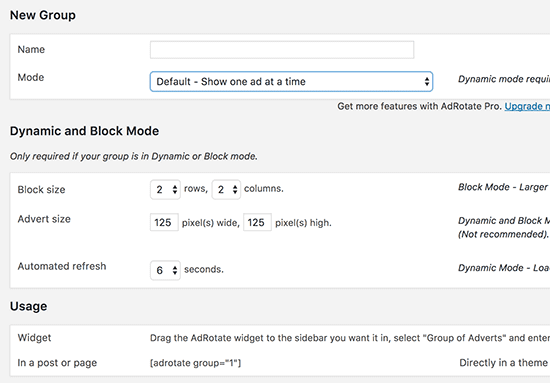Viewport: 550px width, 383px height.
Task: Open the Mode dropdown selector
Action: point(291,82)
